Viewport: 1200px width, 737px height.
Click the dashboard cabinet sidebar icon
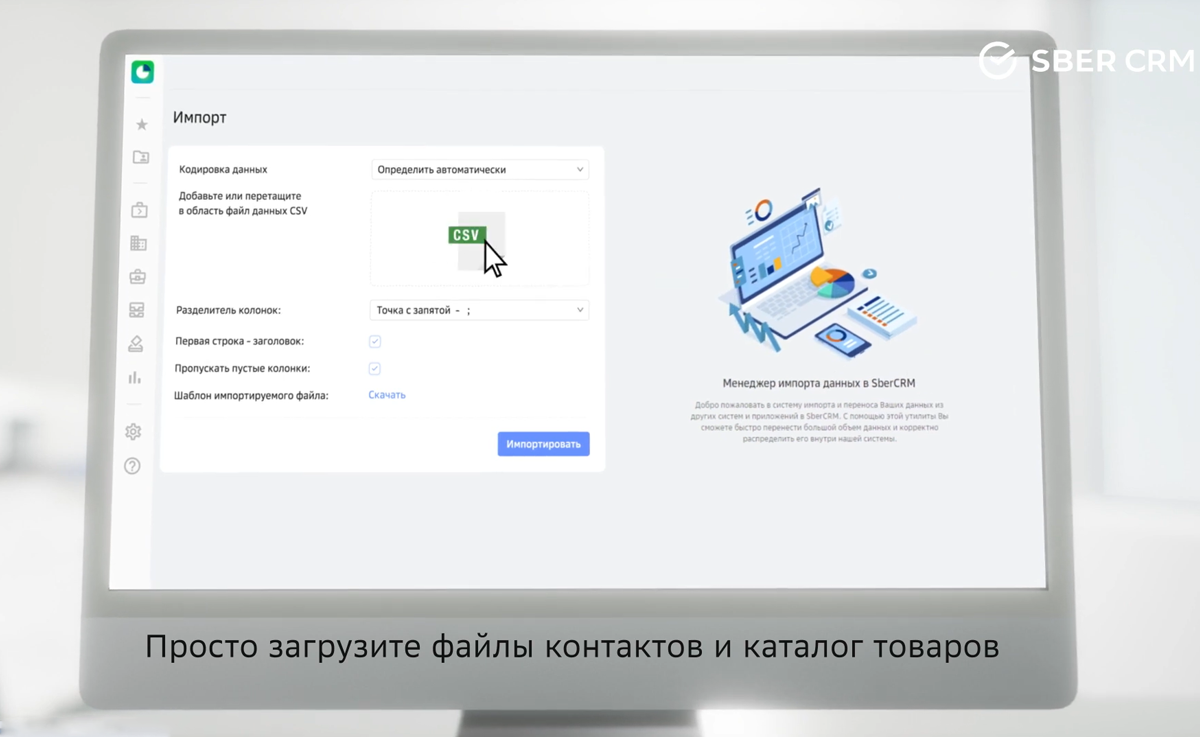(137, 310)
